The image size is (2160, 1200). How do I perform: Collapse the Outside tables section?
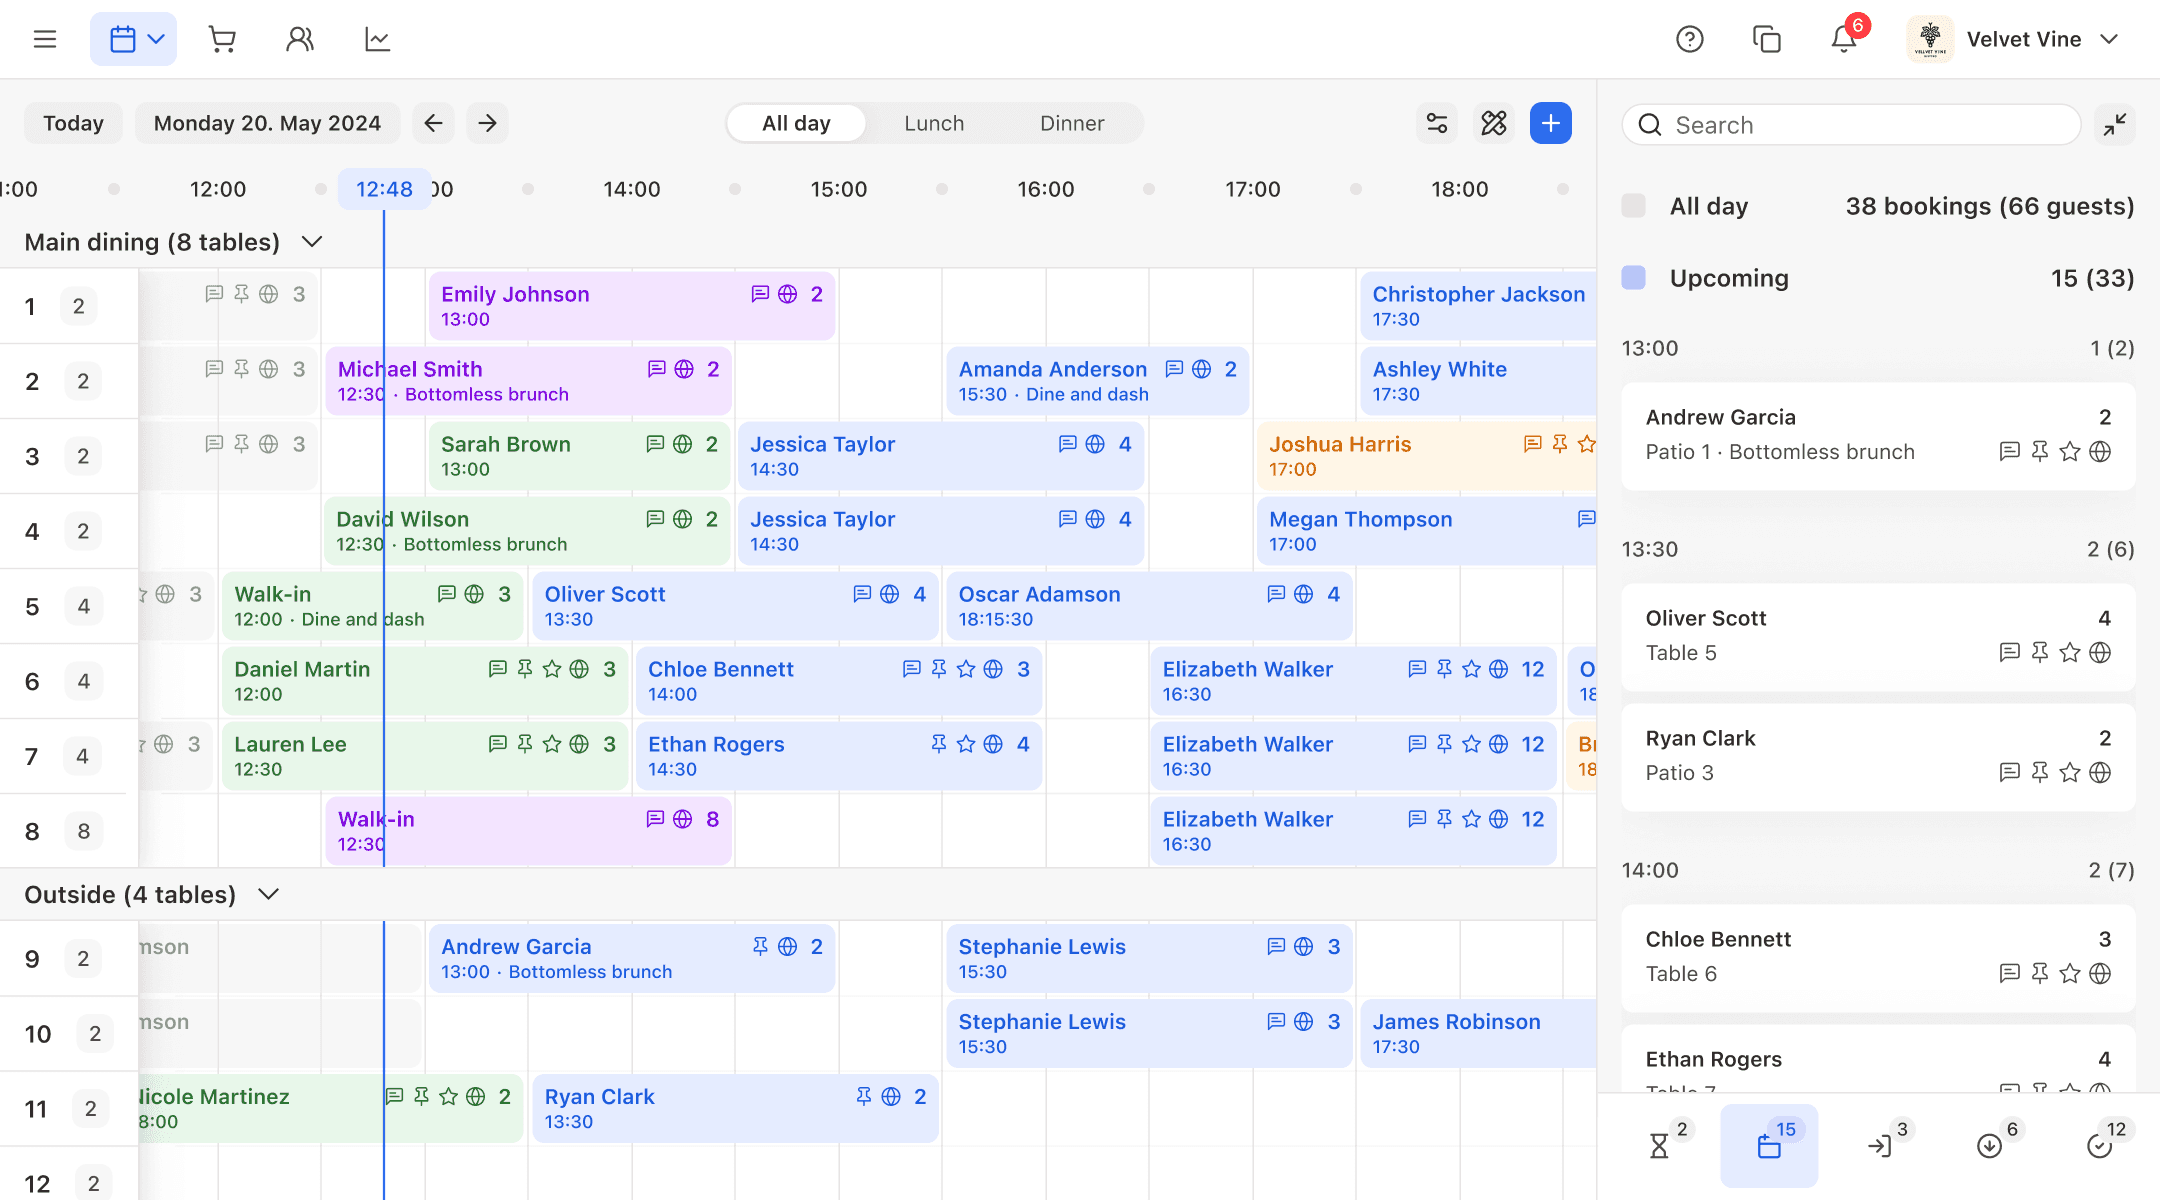pyautogui.click(x=268, y=894)
